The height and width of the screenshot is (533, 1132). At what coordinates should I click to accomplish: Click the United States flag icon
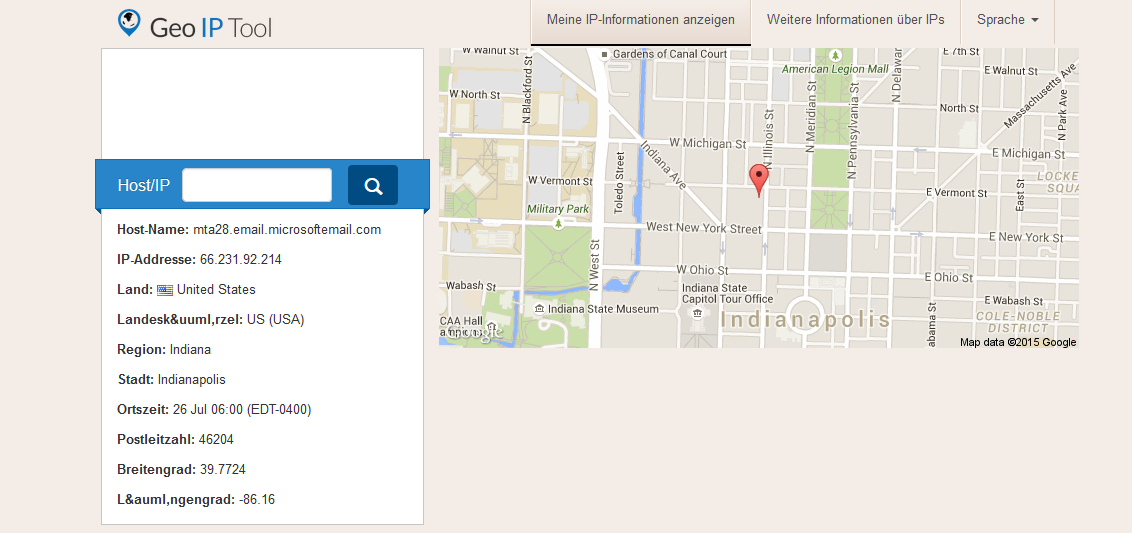pyautogui.click(x=165, y=290)
